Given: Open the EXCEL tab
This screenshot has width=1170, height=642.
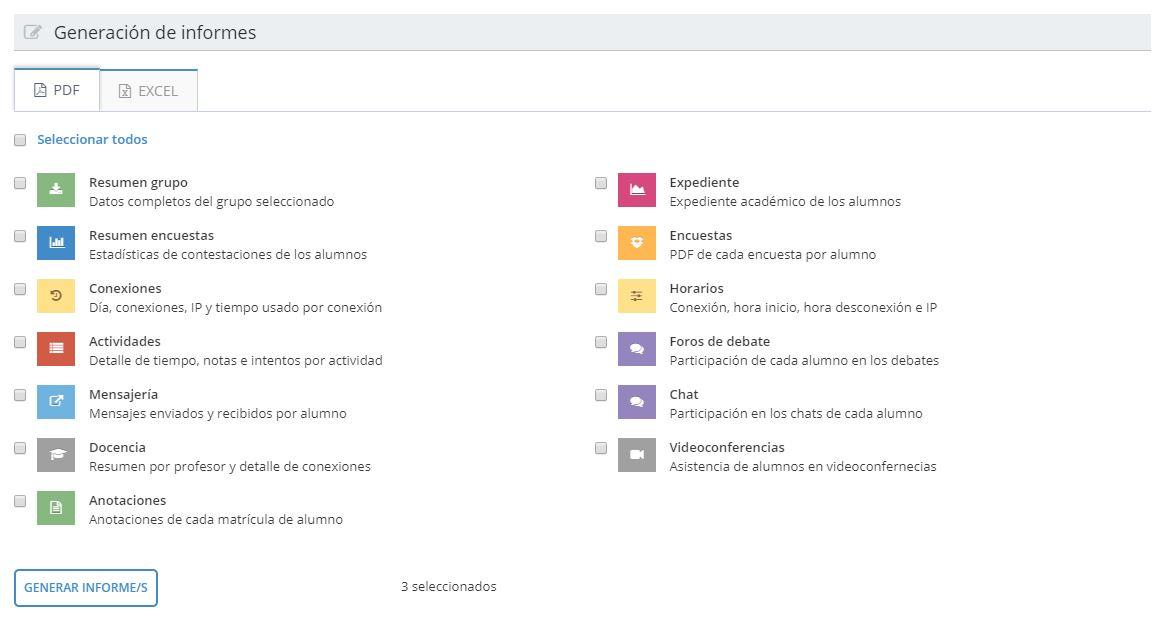Looking at the screenshot, I should click(148, 91).
